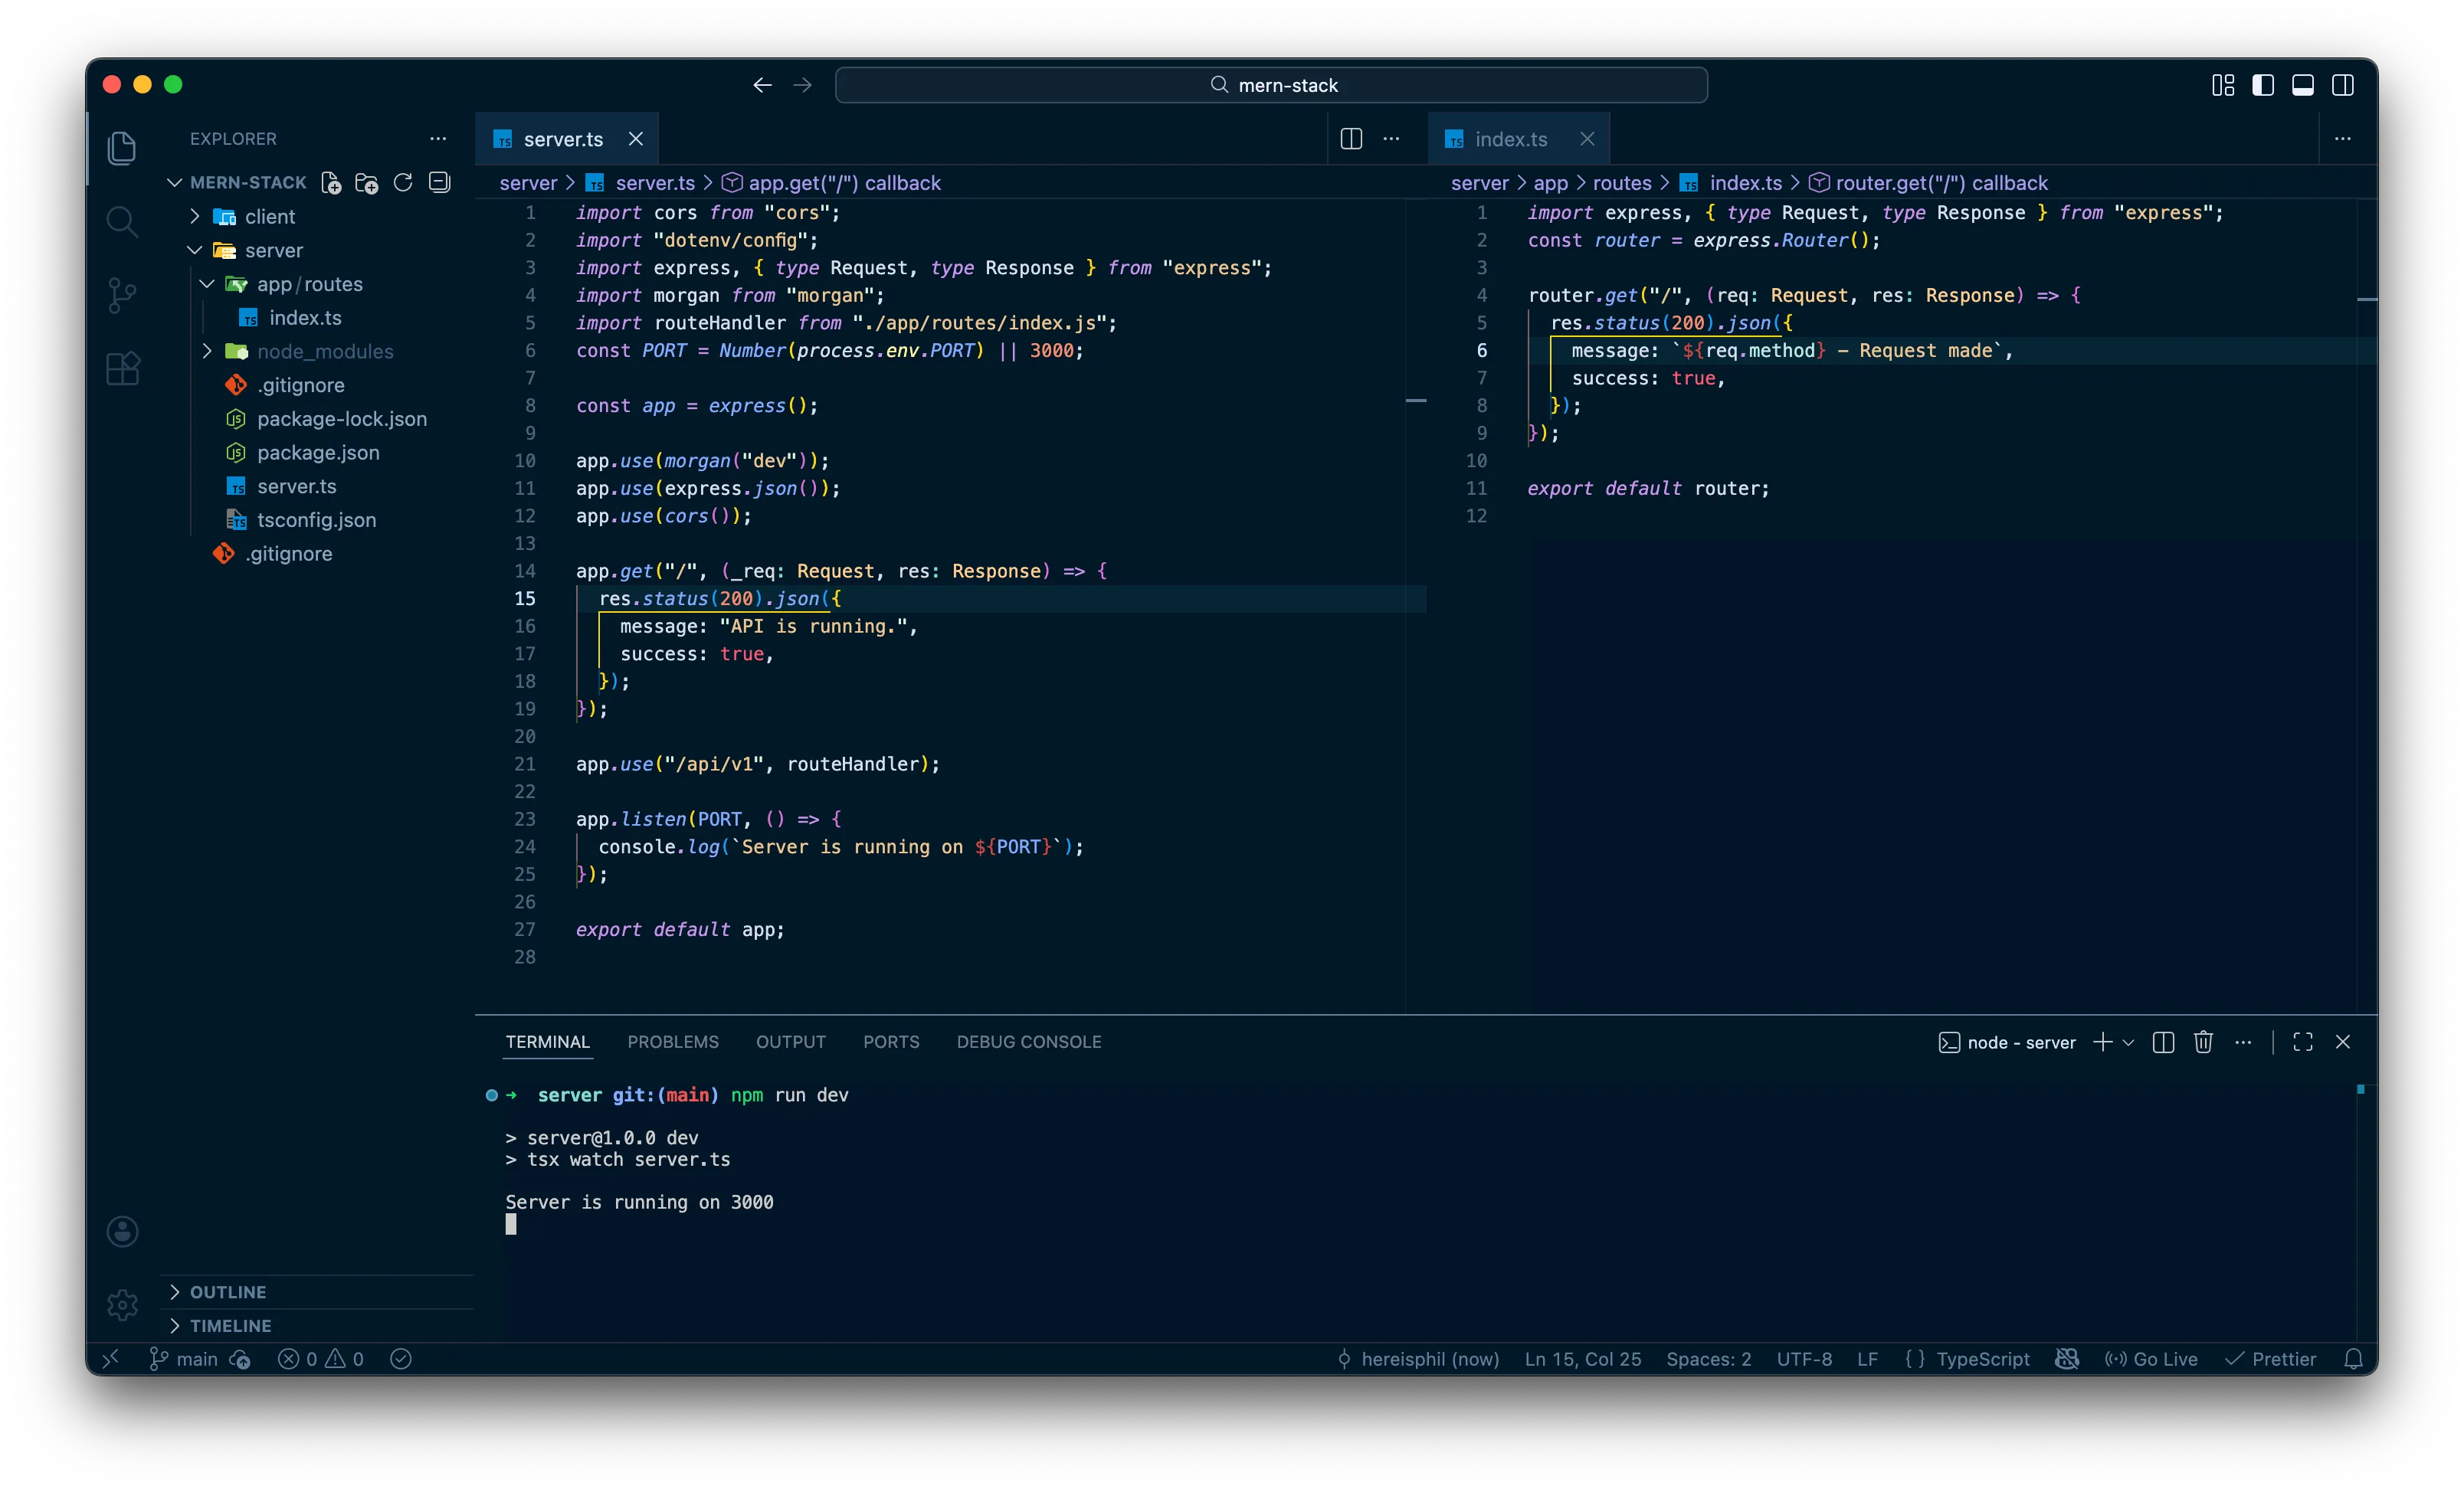Screen dimensions: 2464x1489
Task: Expand the node_modules folder
Action: [207, 351]
